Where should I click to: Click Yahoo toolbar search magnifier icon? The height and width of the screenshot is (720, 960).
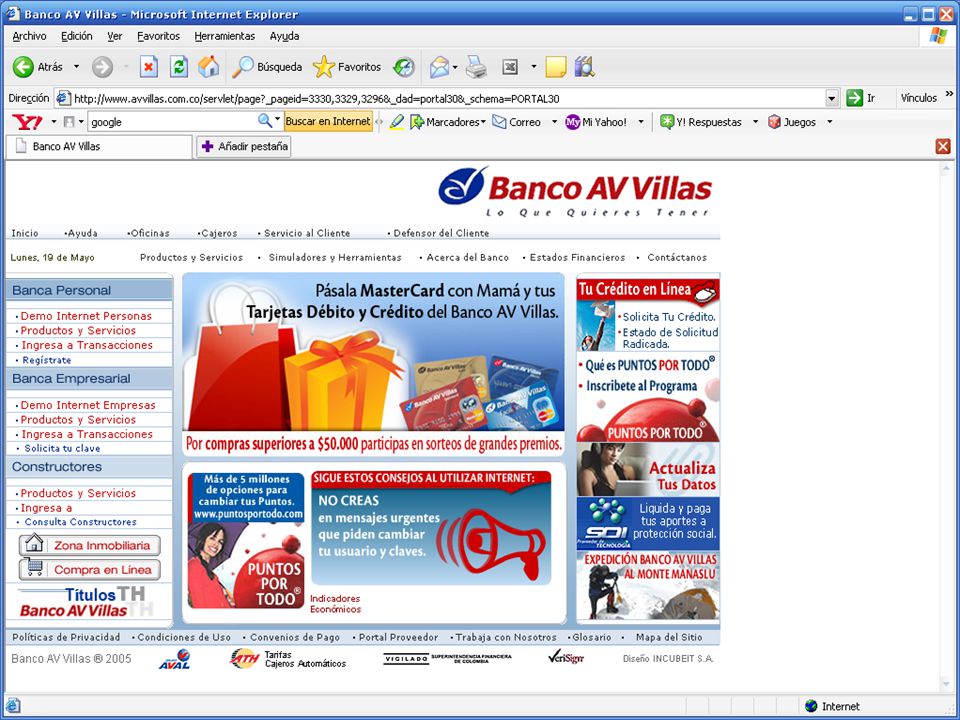click(x=264, y=121)
